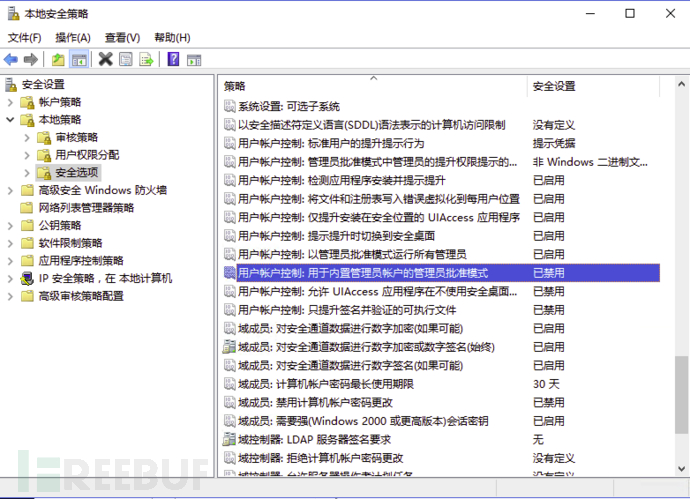Toggle the Show/Hide Console Tree icon
Screen dimensions: 690x499
pos(79,59)
